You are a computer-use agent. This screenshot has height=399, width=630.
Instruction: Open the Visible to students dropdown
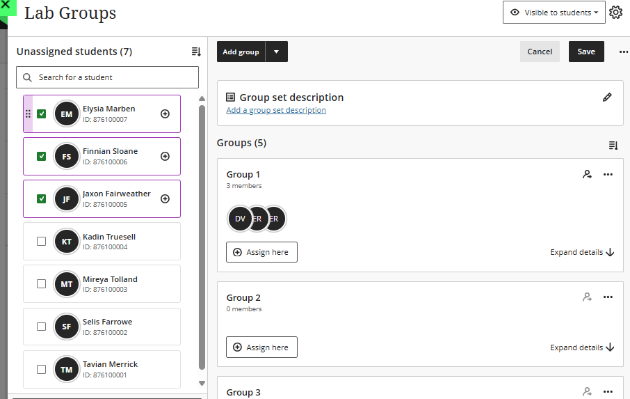554,12
